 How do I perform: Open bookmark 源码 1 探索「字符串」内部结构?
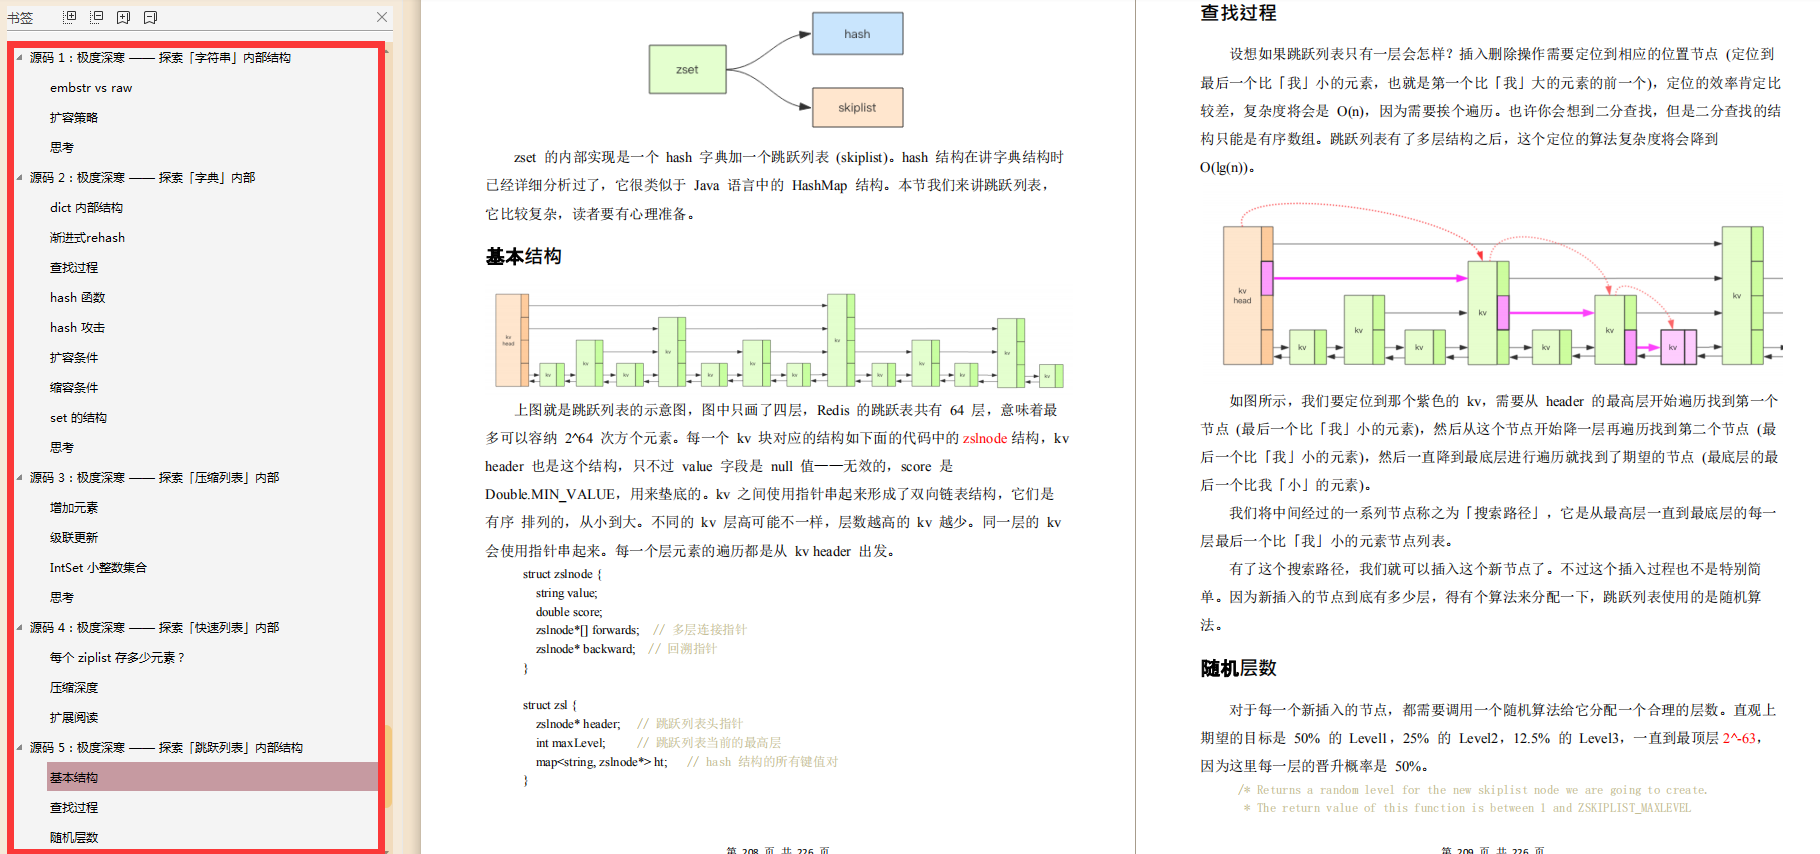[x=160, y=58]
